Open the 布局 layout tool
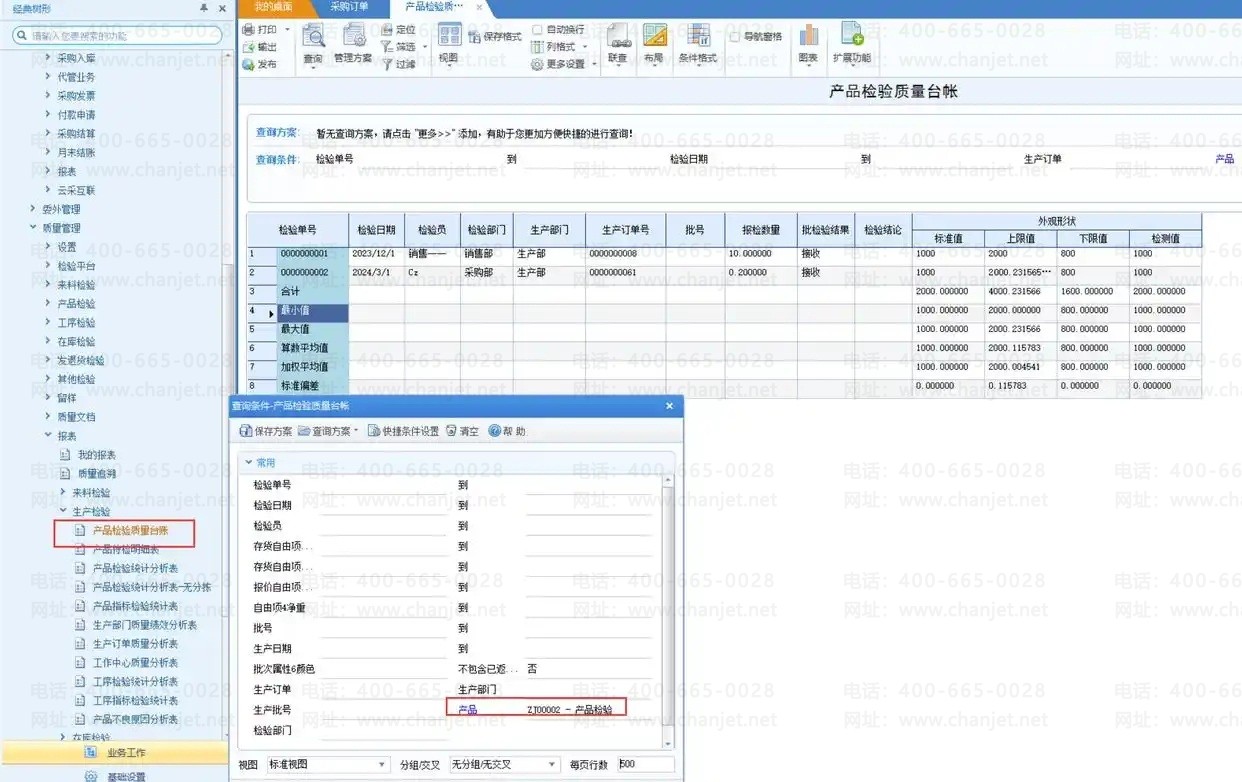Viewport: 1242px width, 782px height. pos(654,45)
